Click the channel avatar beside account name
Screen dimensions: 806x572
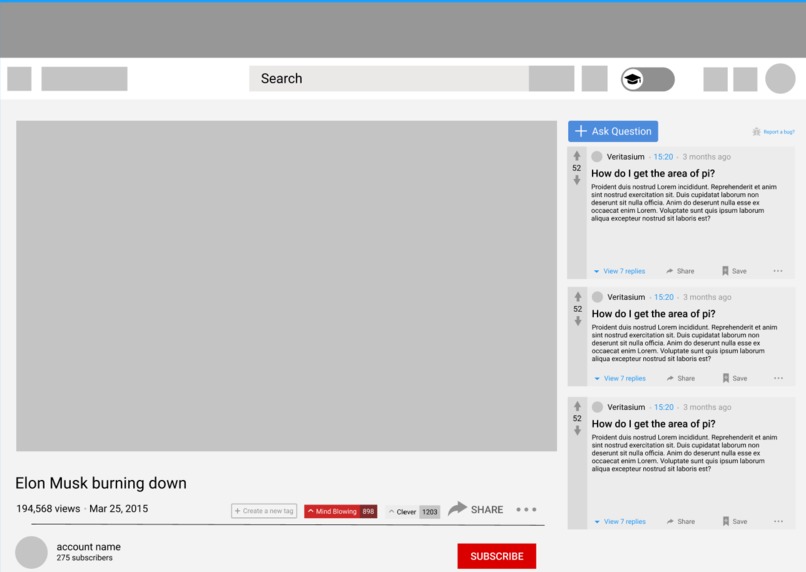click(31, 552)
